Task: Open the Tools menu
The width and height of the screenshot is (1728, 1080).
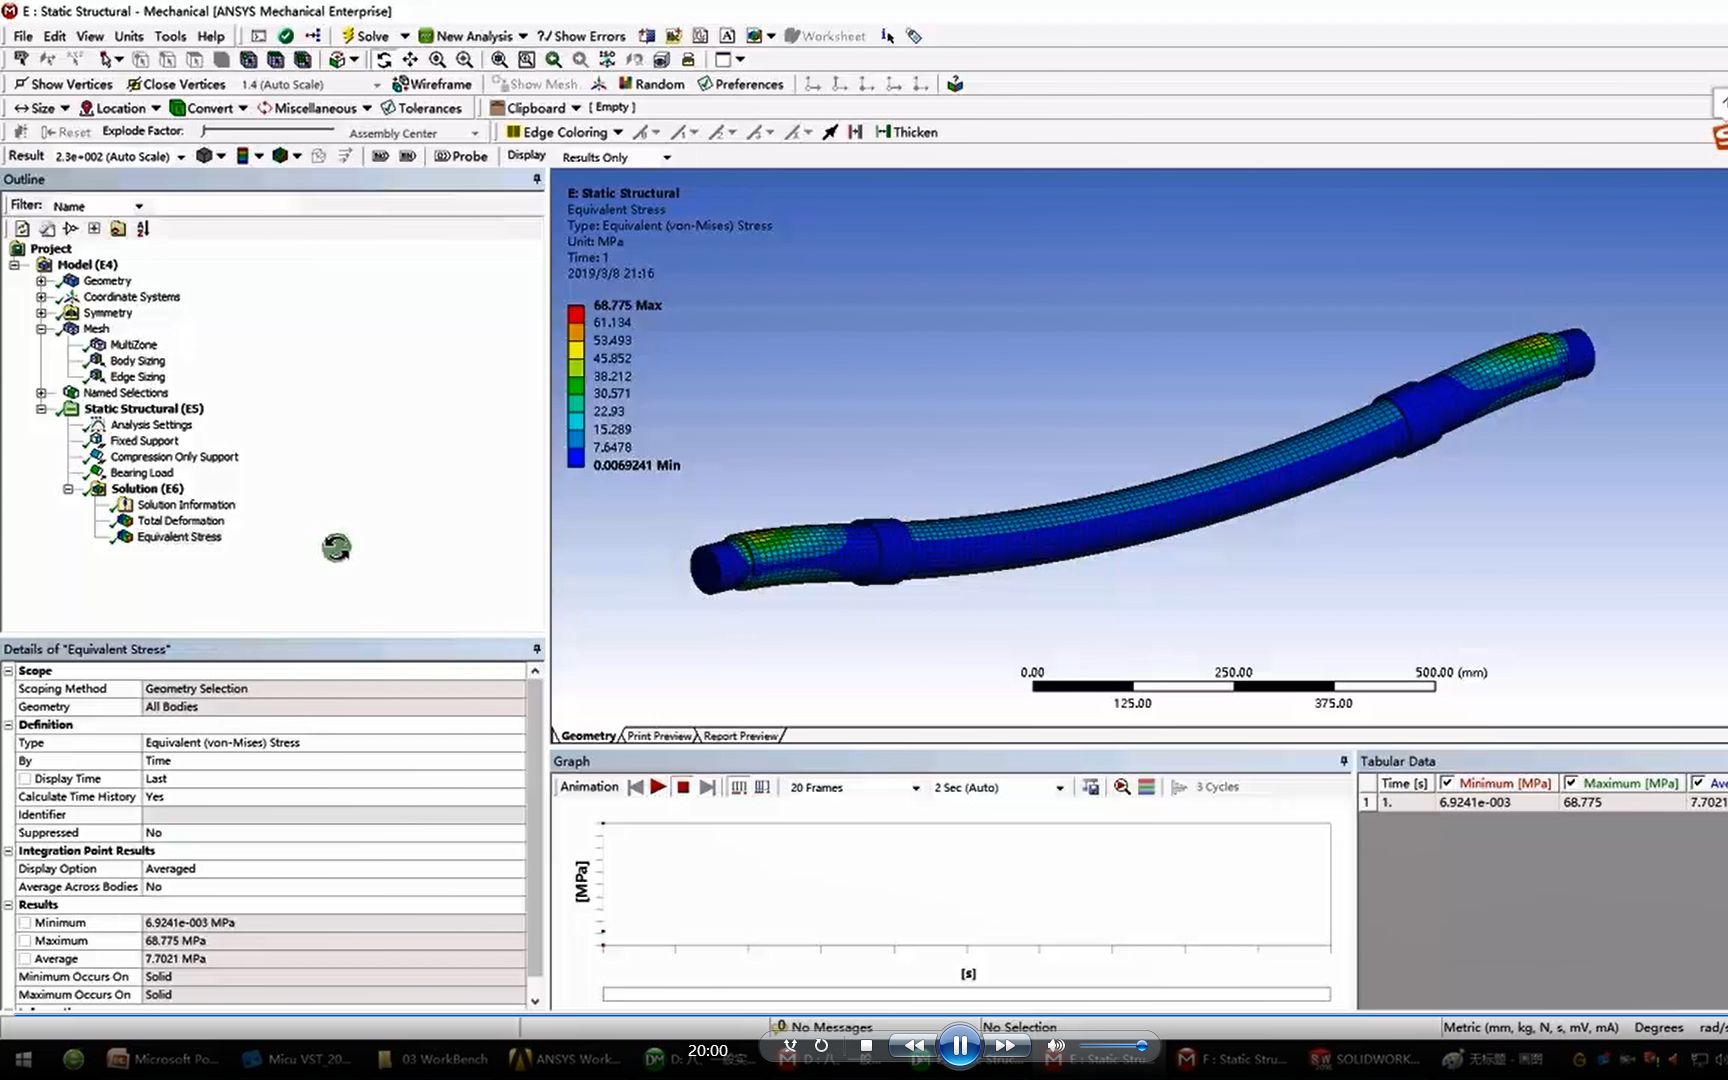Action: coord(170,36)
